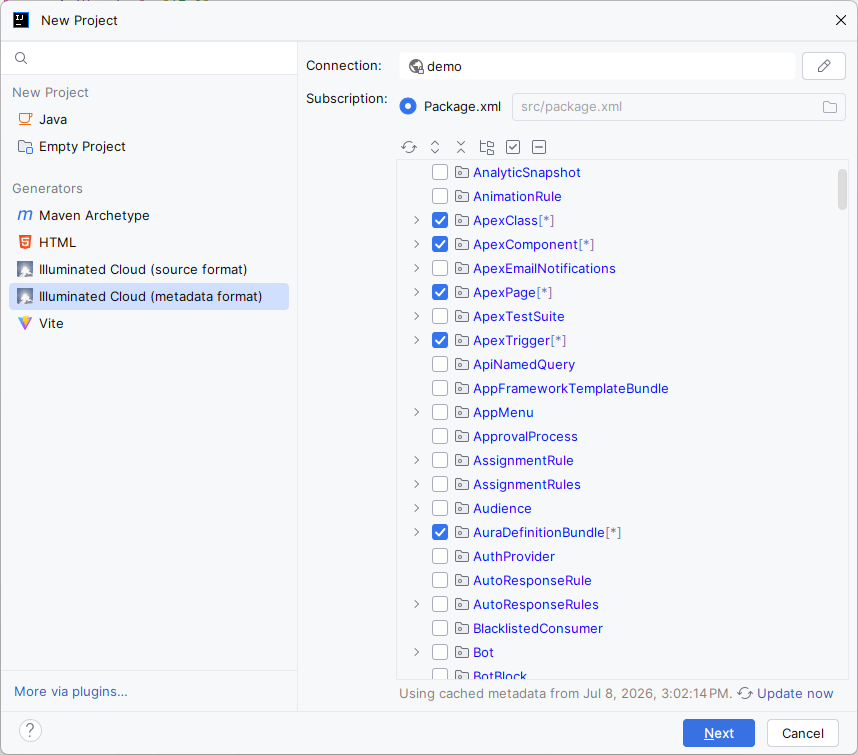Click the edit connection pencil icon
Viewport: 858px width, 755px height.
824,66
